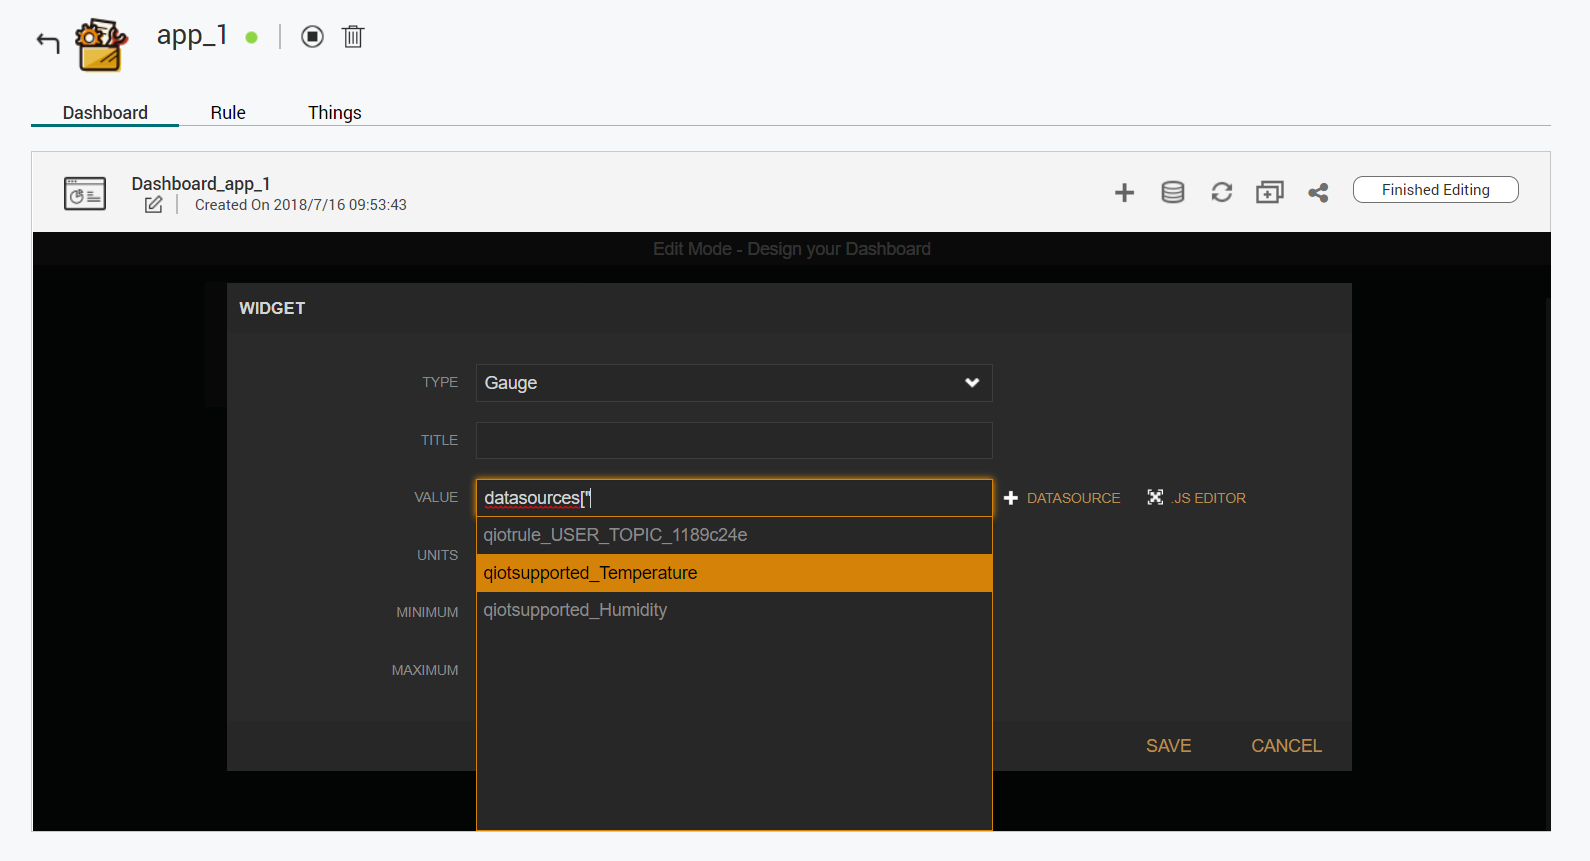Open the Things tab
This screenshot has height=861, width=1590.
tap(334, 113)
